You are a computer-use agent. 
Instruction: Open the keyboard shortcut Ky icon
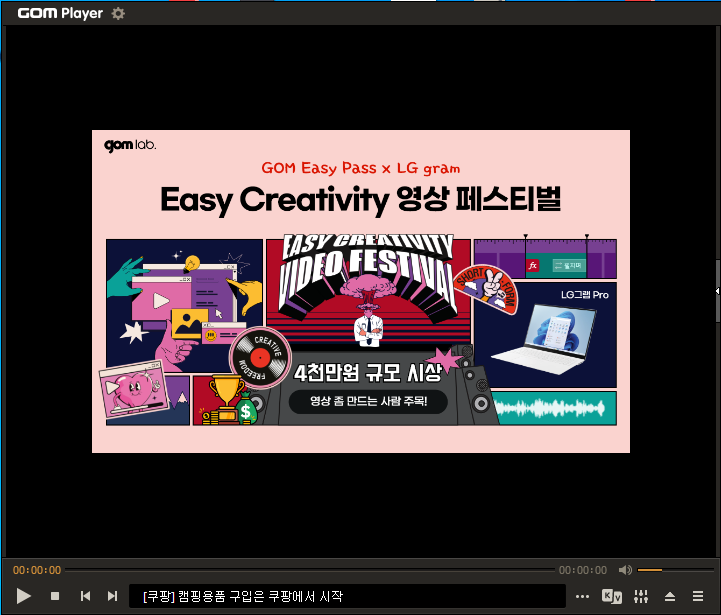click(612, 596)
